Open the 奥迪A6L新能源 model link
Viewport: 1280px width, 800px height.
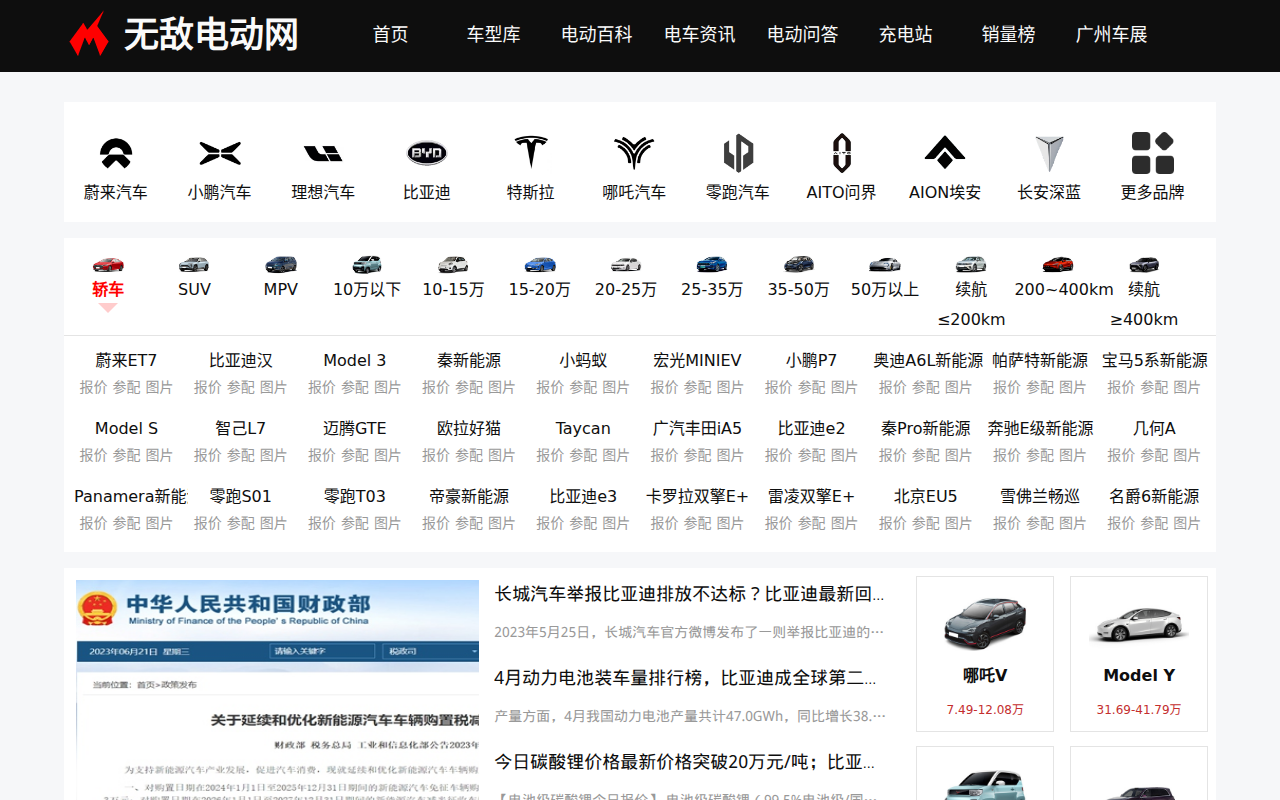click(928, 360)
